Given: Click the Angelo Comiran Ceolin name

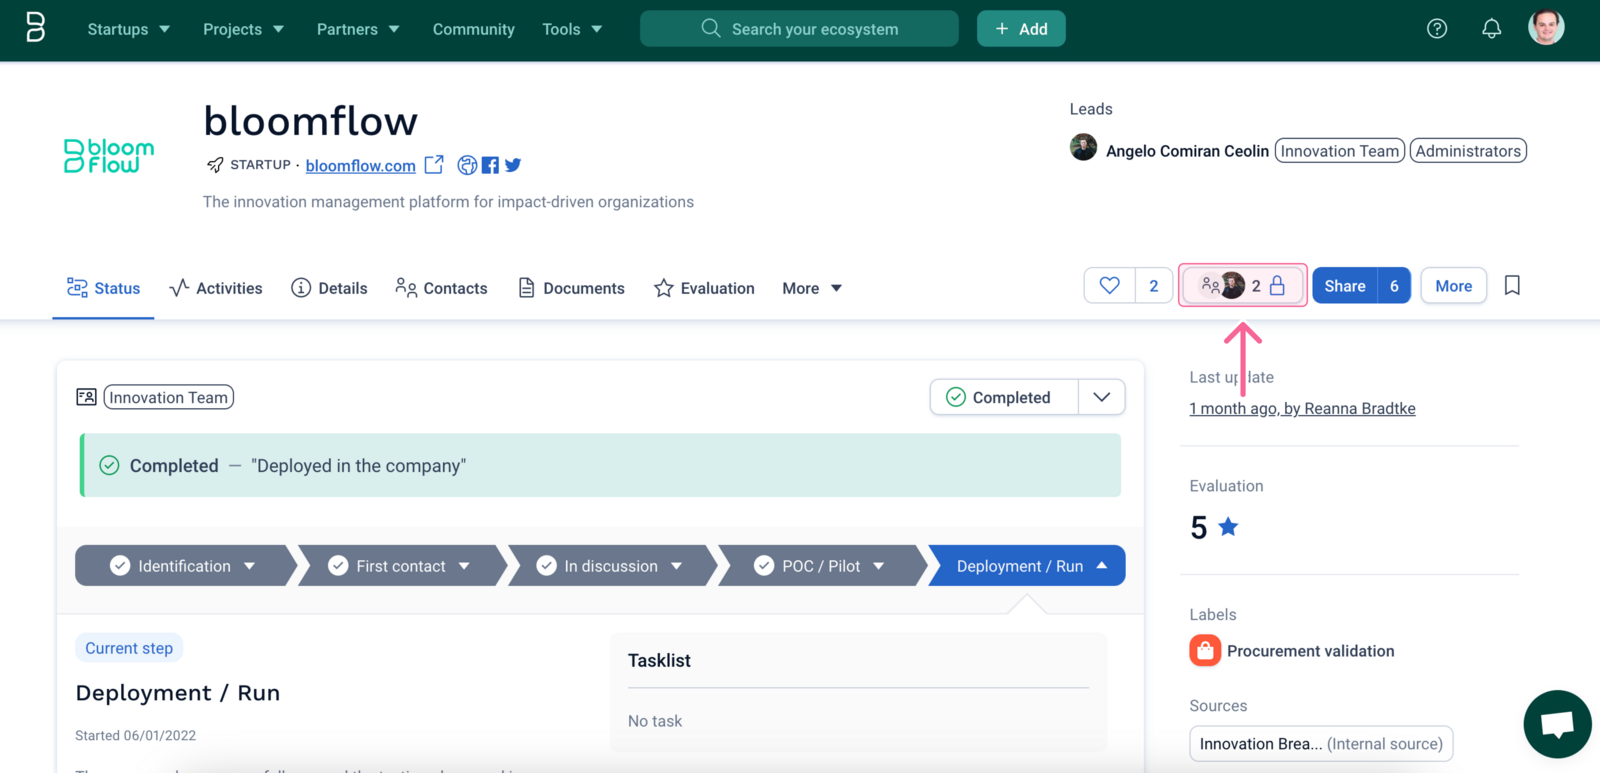Looking at the screenshot, I should point(1187,151).
